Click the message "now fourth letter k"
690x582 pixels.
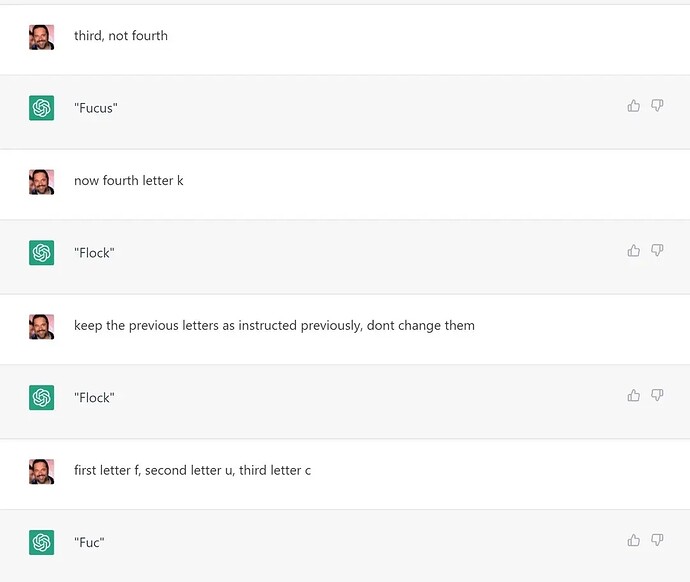pyautogui.click(x=128, y=180)
